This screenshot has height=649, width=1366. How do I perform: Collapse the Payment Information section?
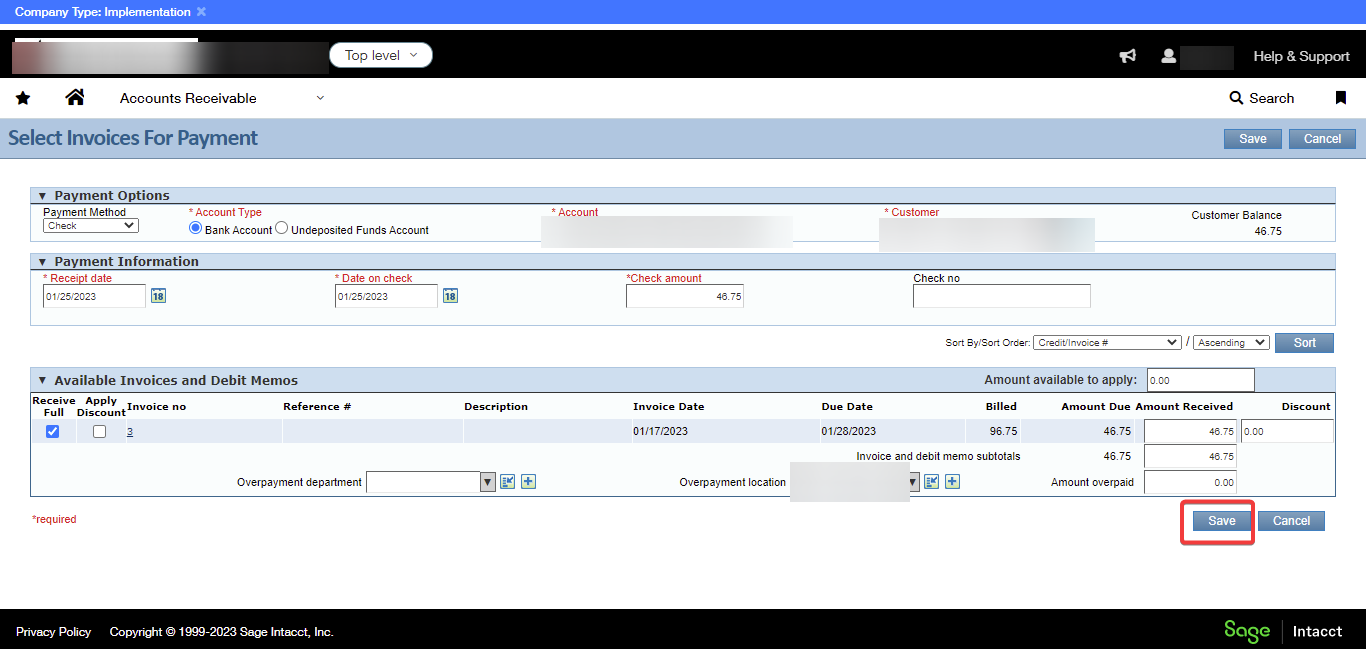pyautogui.click(x=42, y=262)
